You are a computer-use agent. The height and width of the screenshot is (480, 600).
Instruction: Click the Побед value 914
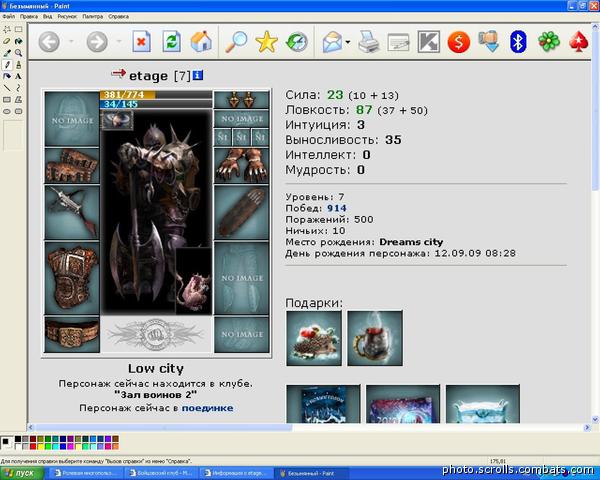(x=337, y=208)
